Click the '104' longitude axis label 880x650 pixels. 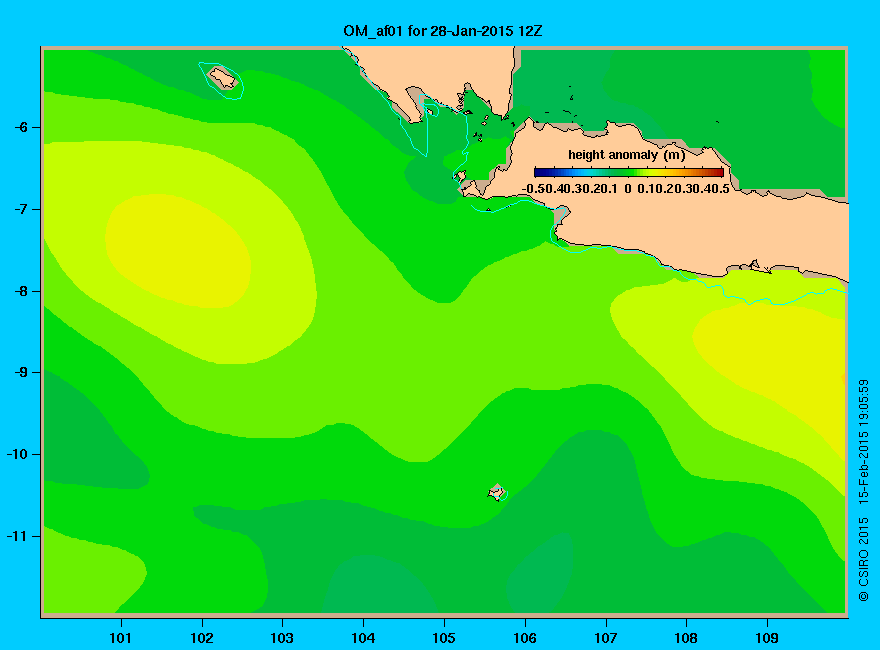coord(363,638)
